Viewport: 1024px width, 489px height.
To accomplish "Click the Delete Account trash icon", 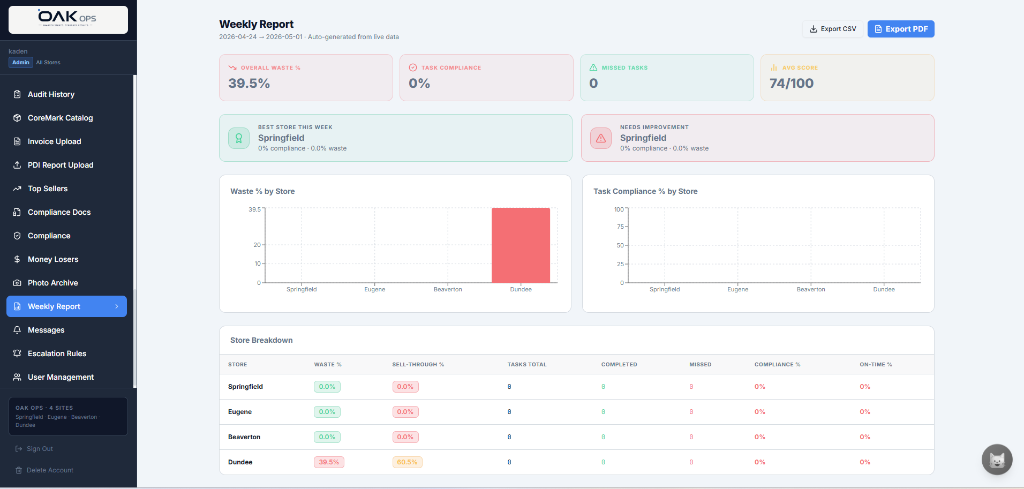I will click(x=18, y=470).
